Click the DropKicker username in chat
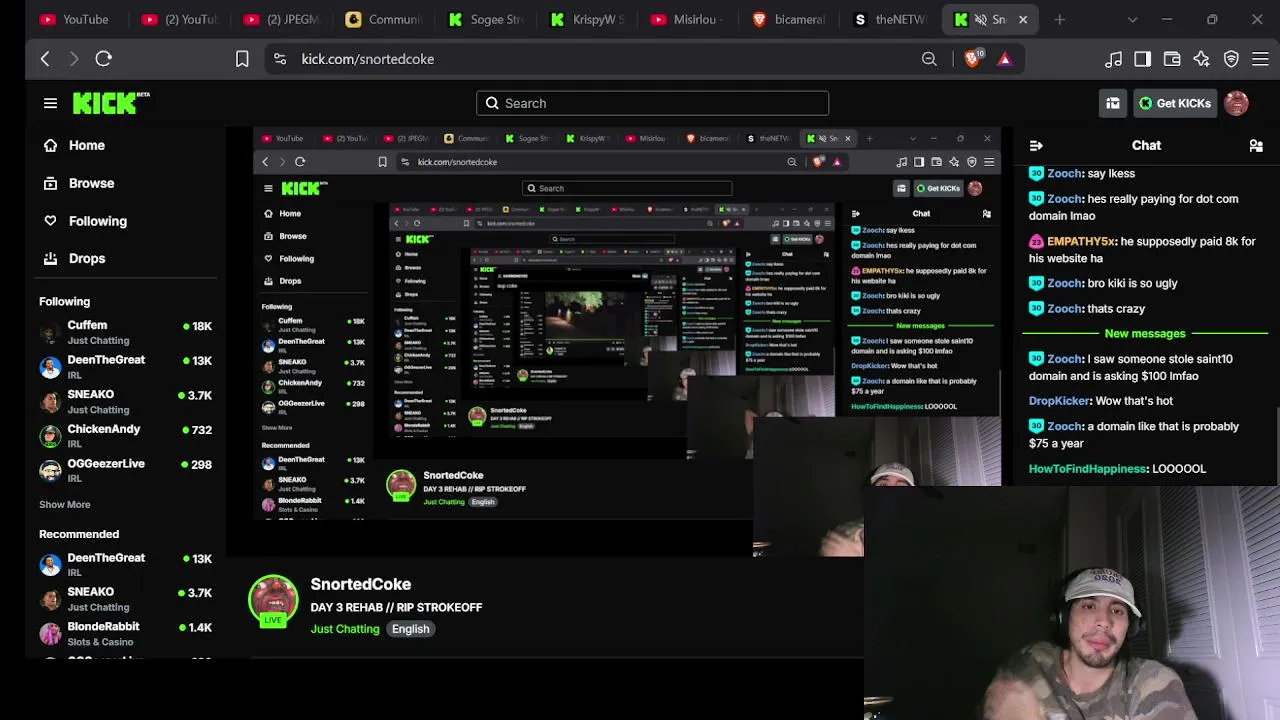Viewport: 1280px width, 720px height. pyautogui.click(x=1059, y=401)
